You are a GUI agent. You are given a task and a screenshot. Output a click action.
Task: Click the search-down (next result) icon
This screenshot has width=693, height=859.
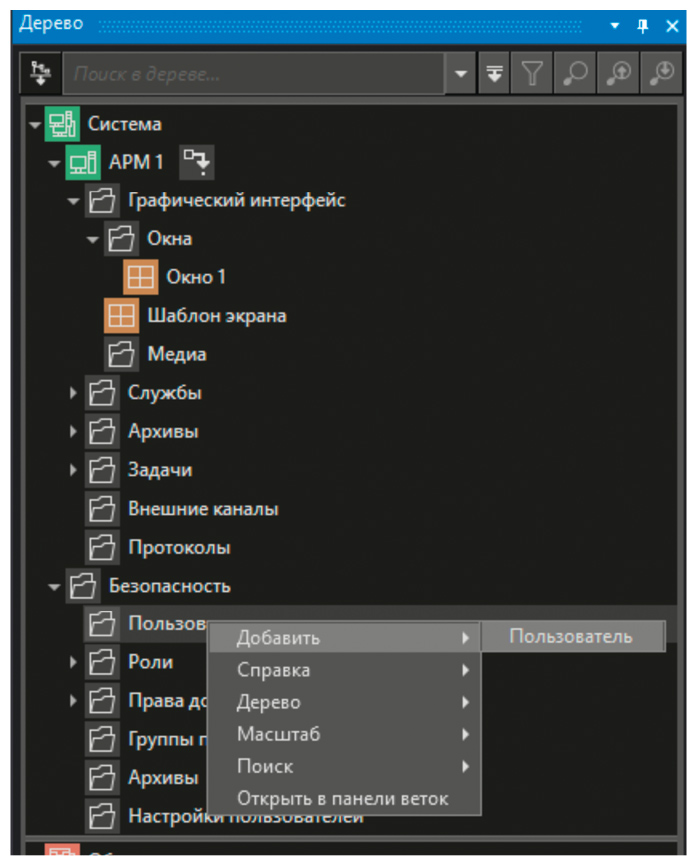point(661,74)
